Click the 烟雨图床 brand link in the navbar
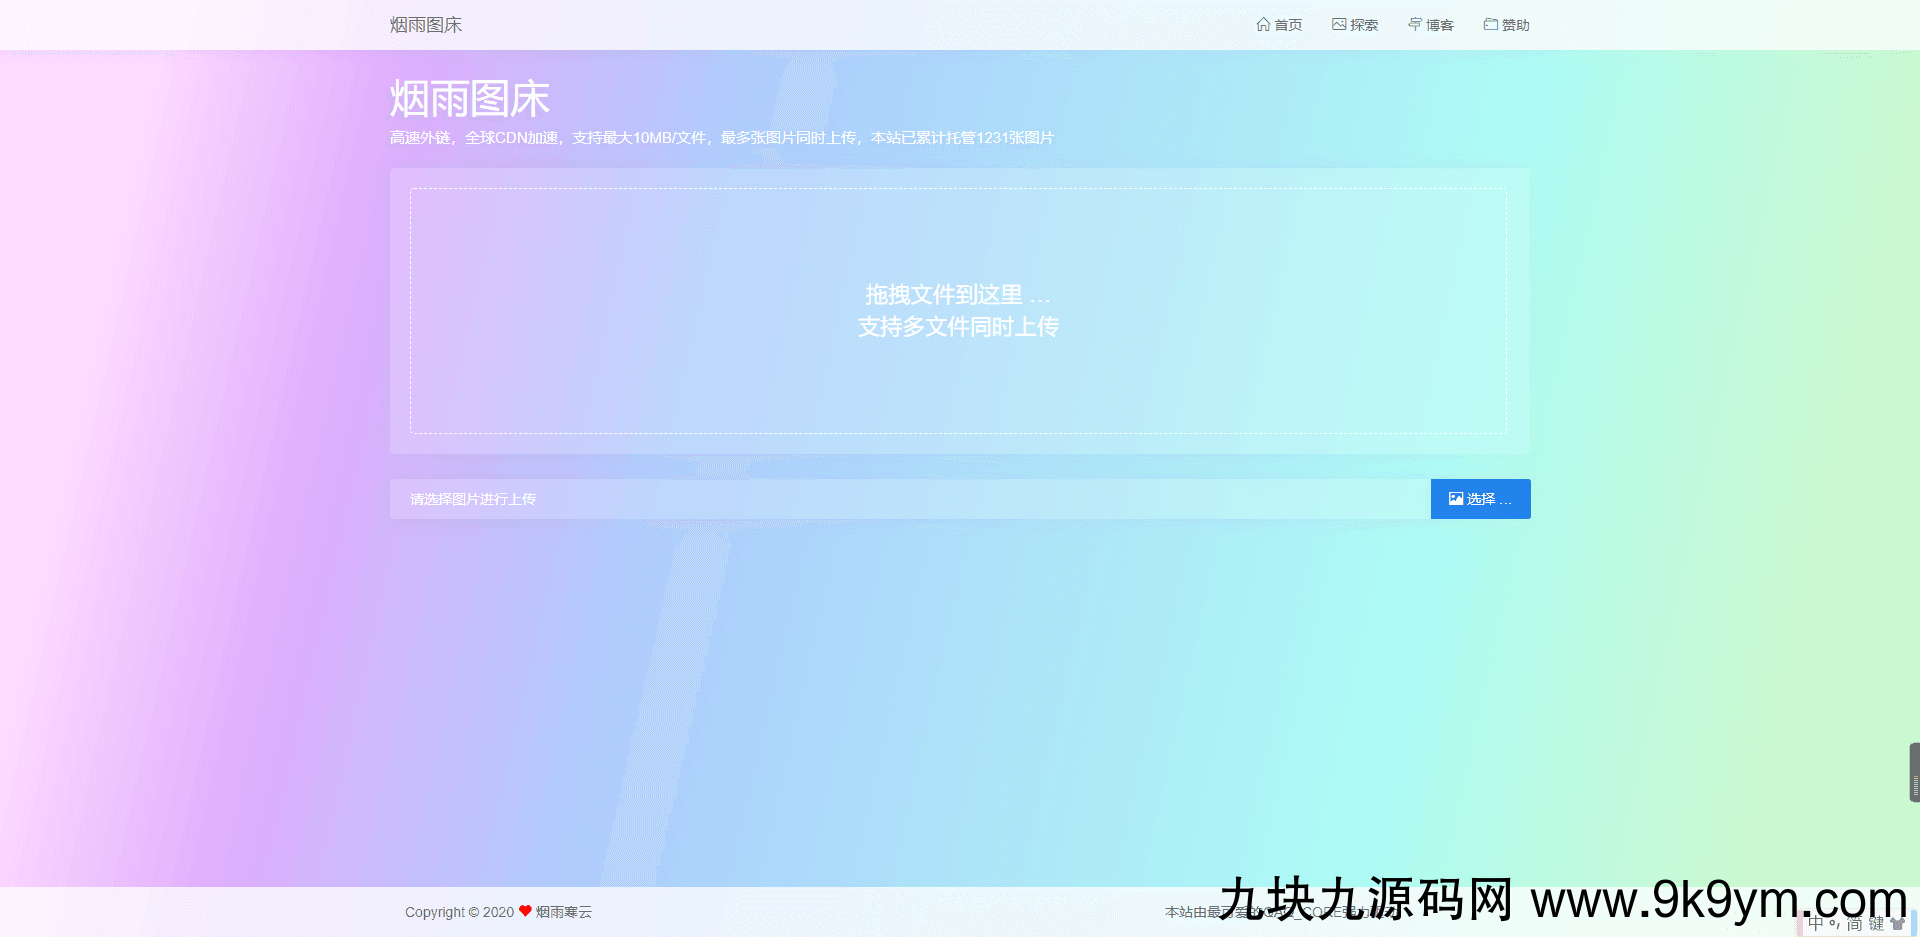Screen dimensions: 1920x937 pos(426,25)
